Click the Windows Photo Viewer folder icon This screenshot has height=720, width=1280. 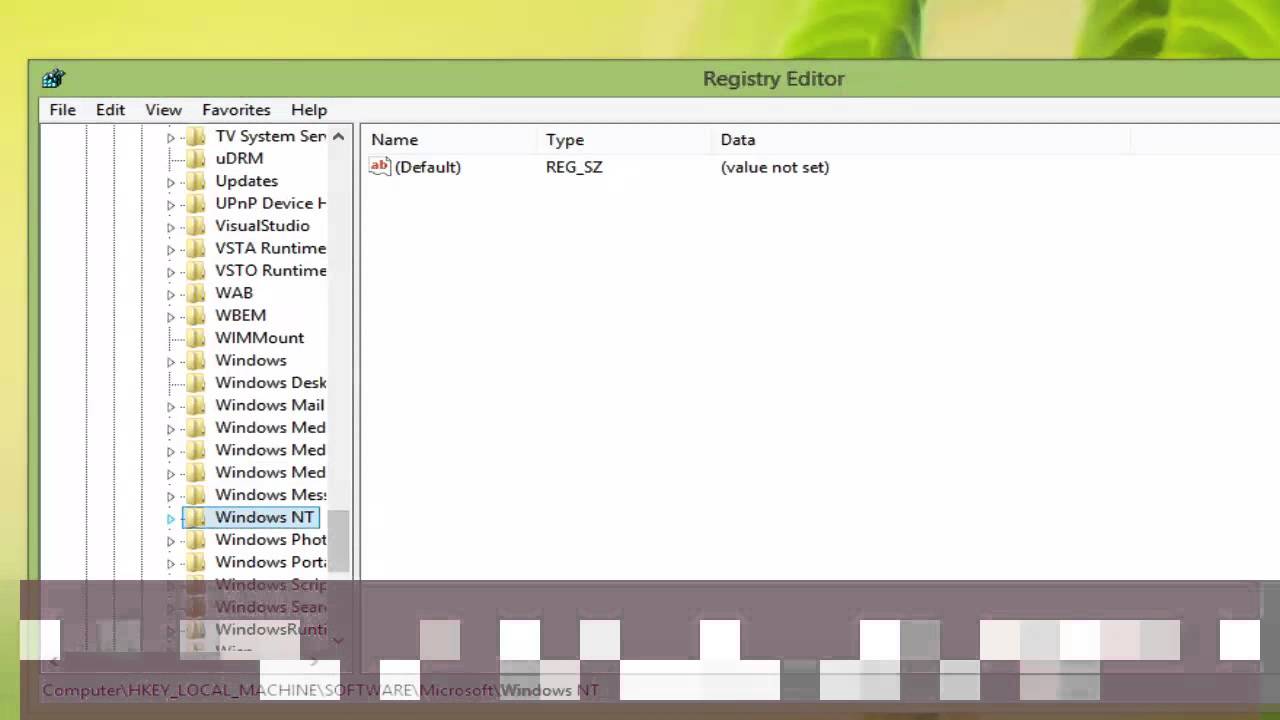pyautogui.click(x=196, y=540)
